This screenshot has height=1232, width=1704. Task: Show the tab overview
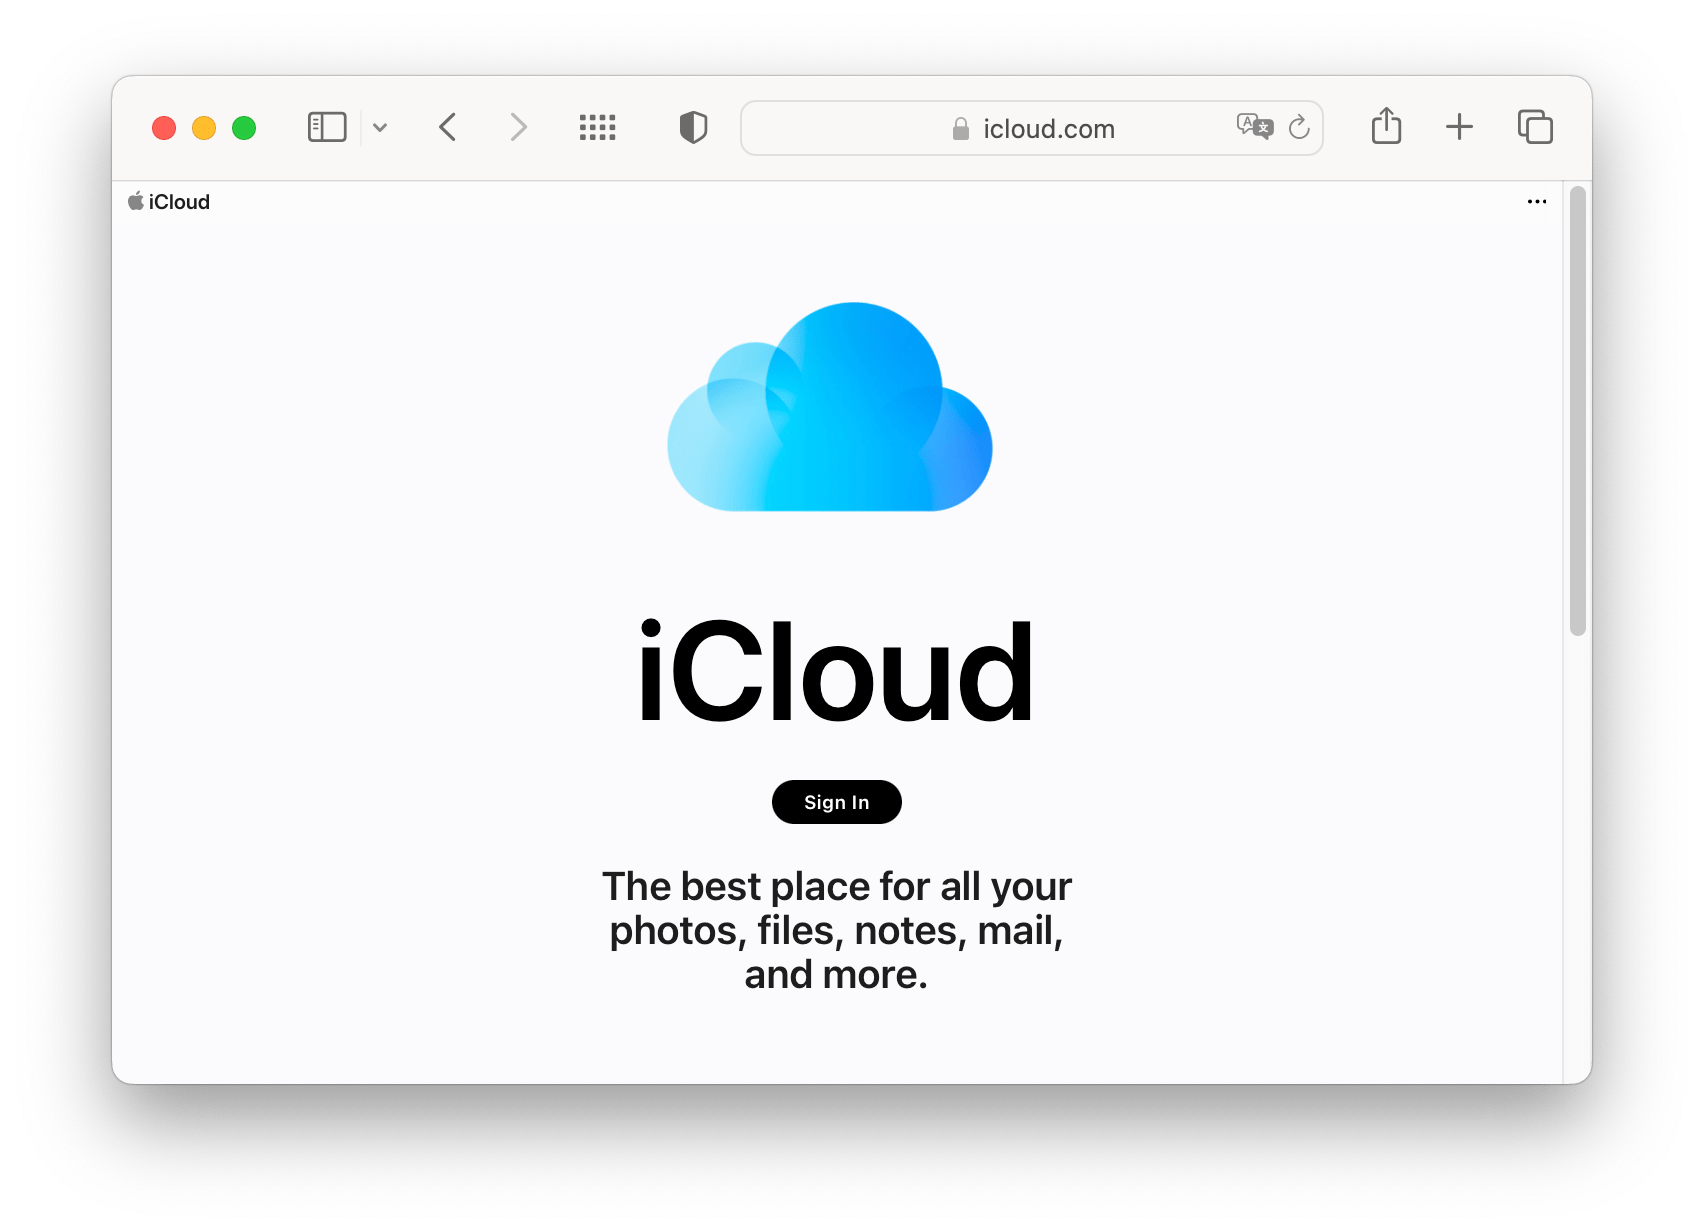coord(1535,127)
